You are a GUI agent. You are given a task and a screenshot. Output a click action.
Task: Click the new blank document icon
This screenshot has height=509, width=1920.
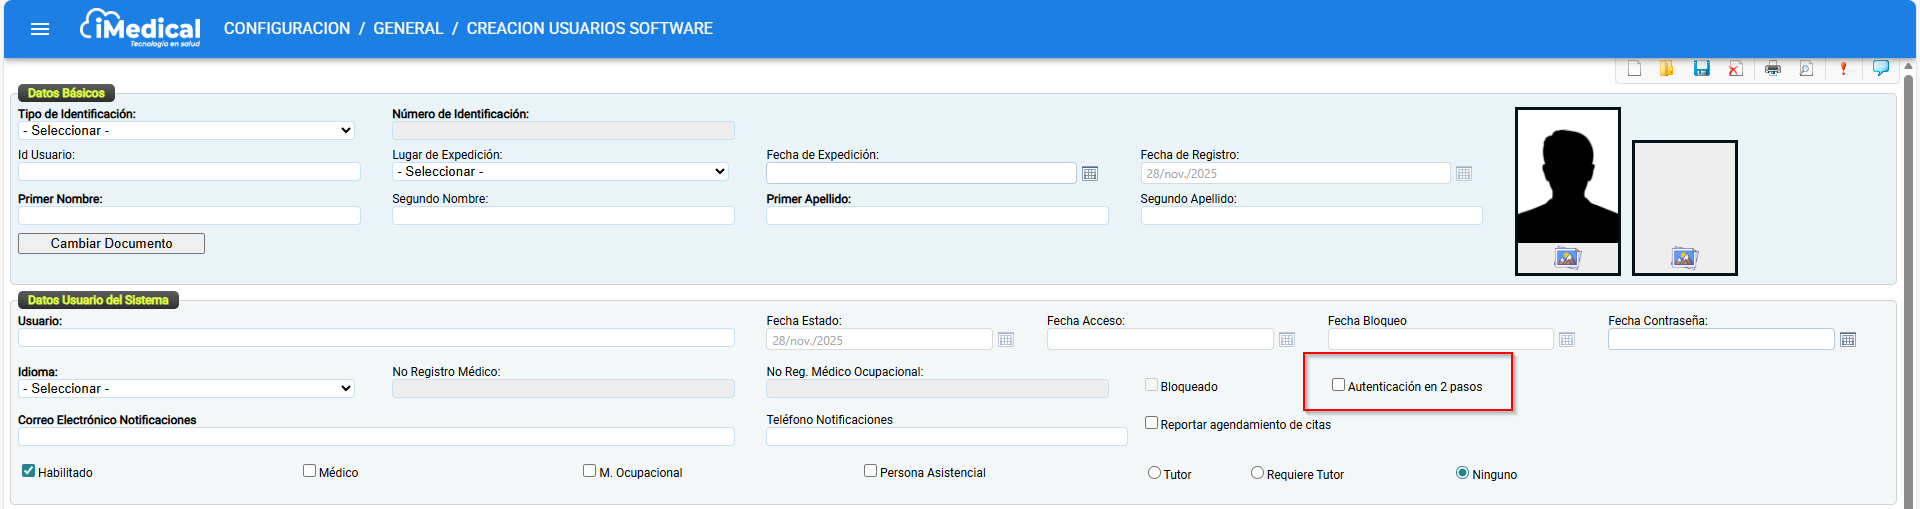pos(1634,69)
